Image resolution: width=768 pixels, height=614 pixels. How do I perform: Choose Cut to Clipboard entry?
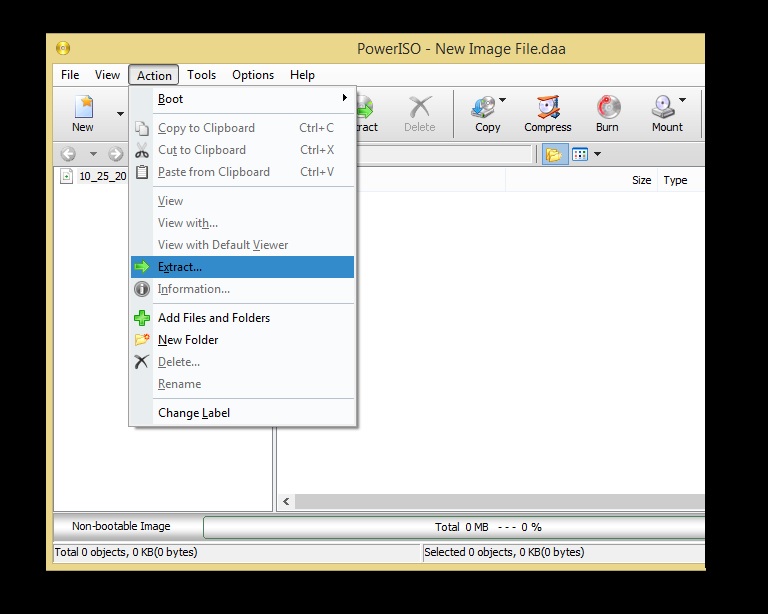pyautogui.click(x=242, y=150)
